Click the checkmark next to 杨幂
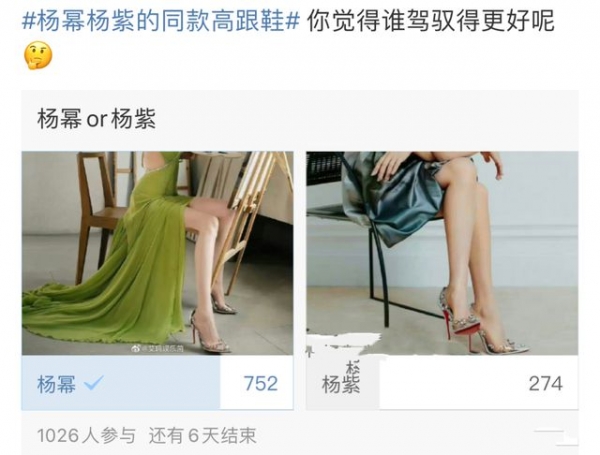The width and height of the screenshot is (600, 455). pos(93,383)
